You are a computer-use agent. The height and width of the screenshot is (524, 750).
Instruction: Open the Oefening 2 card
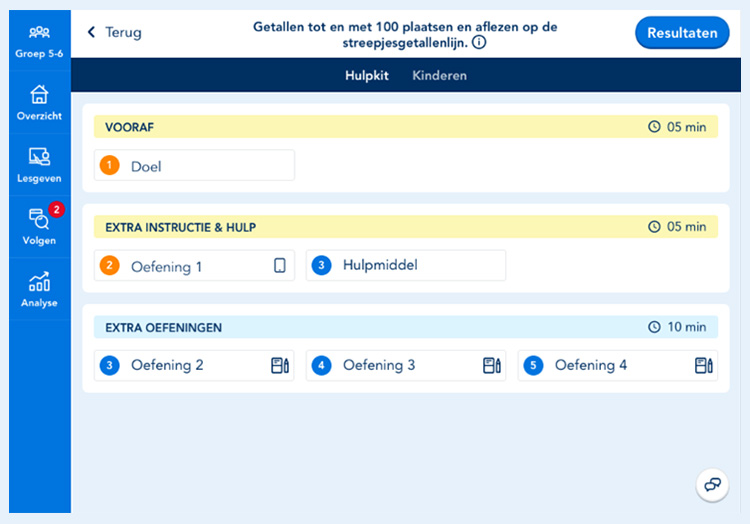click(x=194, y=366)
